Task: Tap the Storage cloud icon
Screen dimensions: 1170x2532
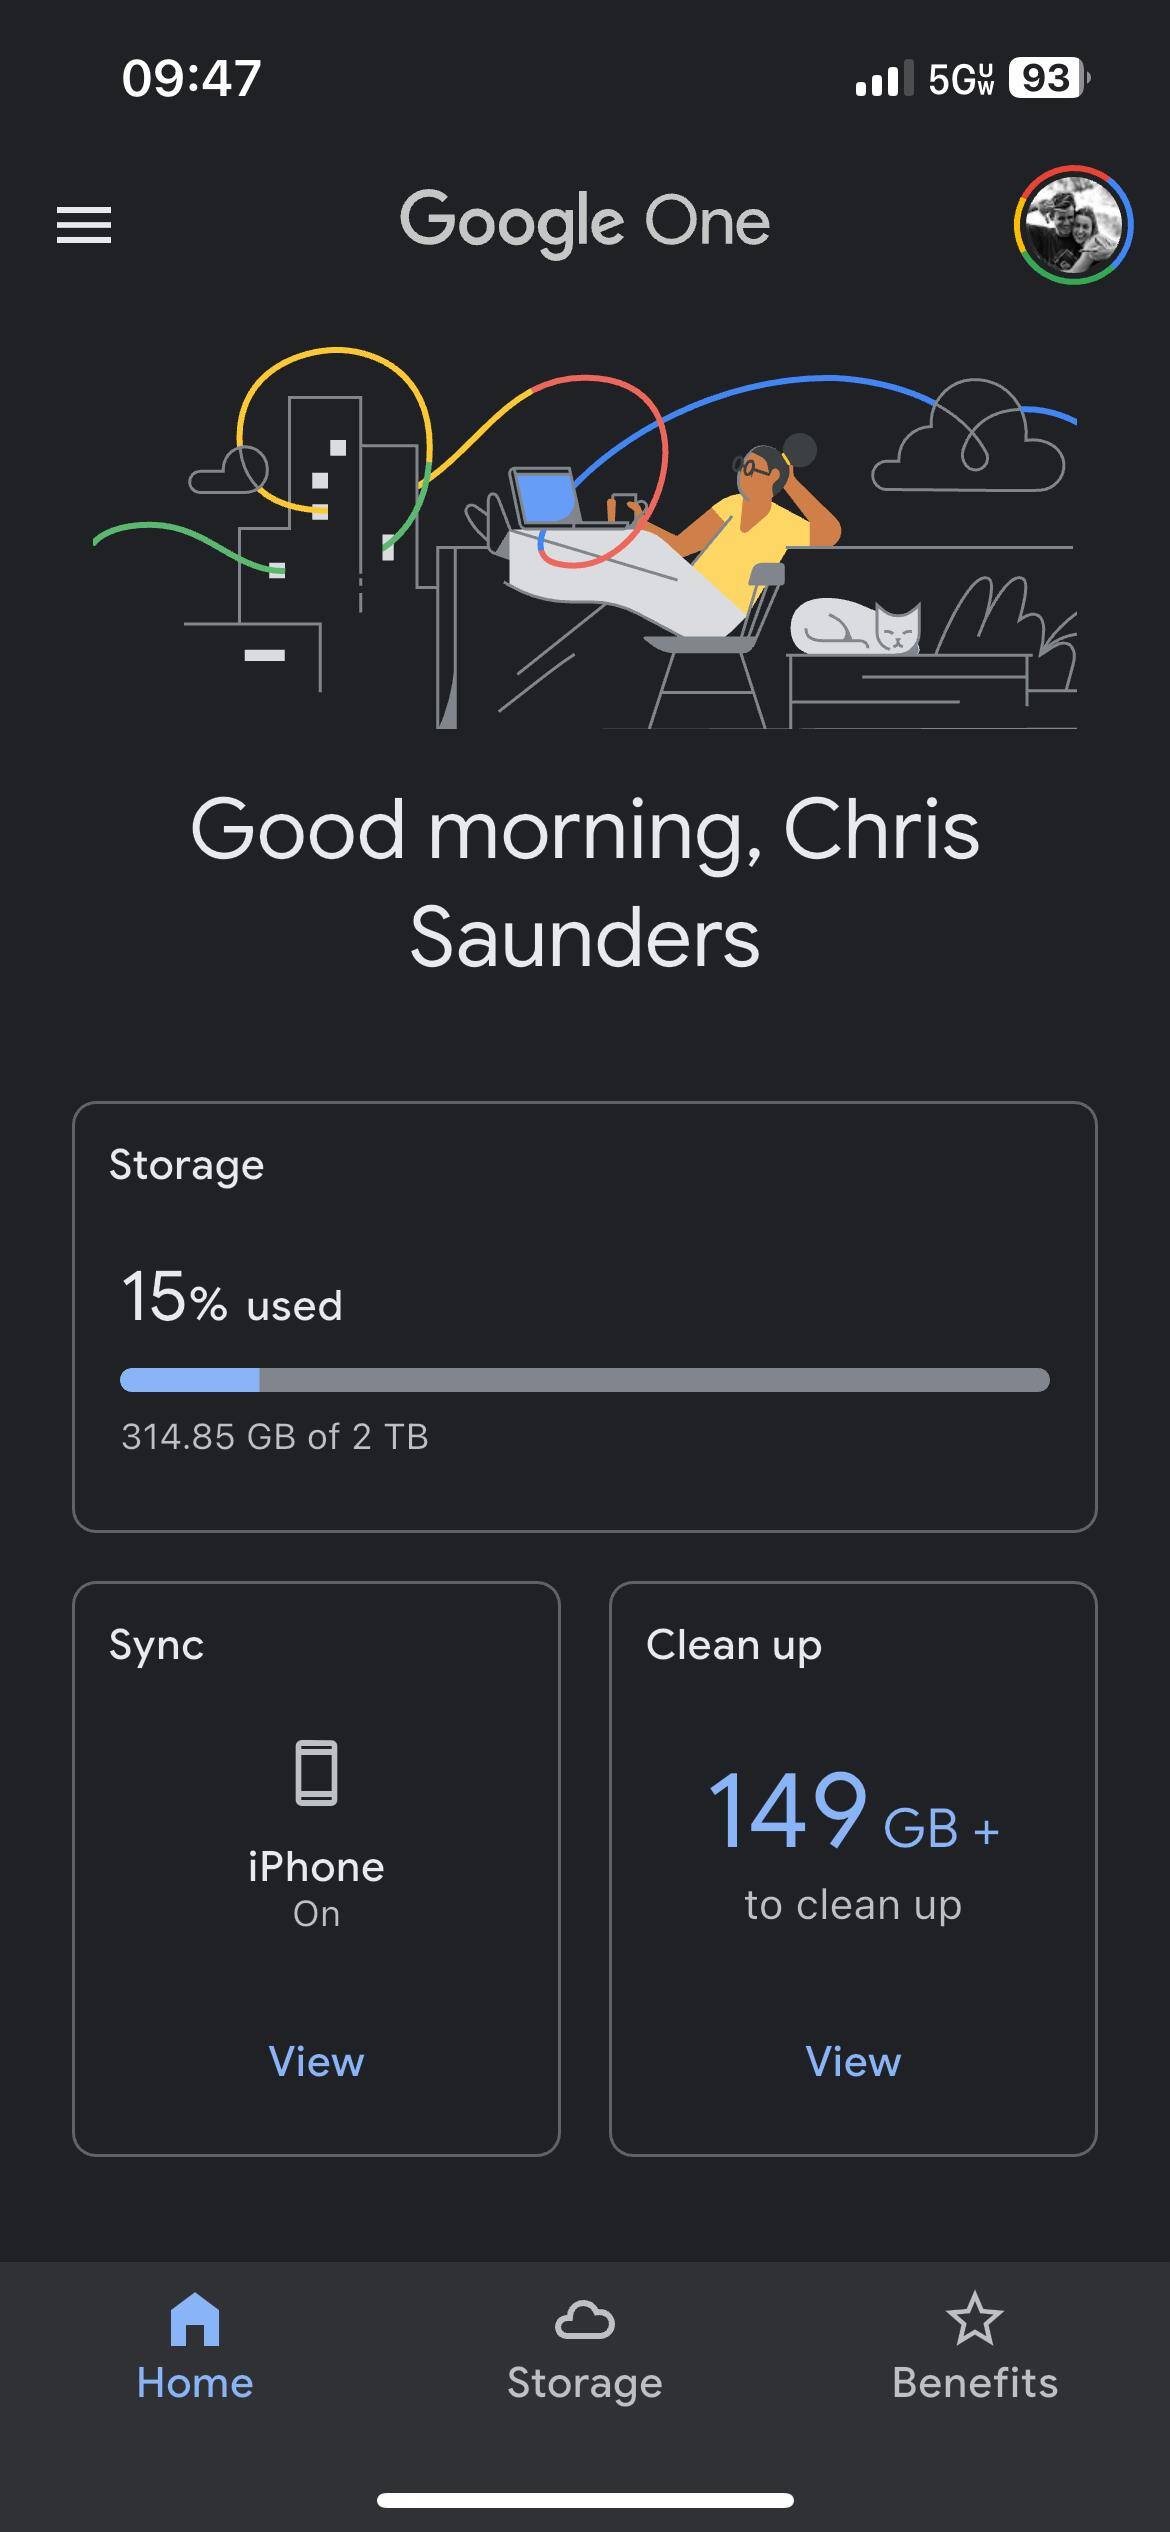Action: pos(585,2320)
